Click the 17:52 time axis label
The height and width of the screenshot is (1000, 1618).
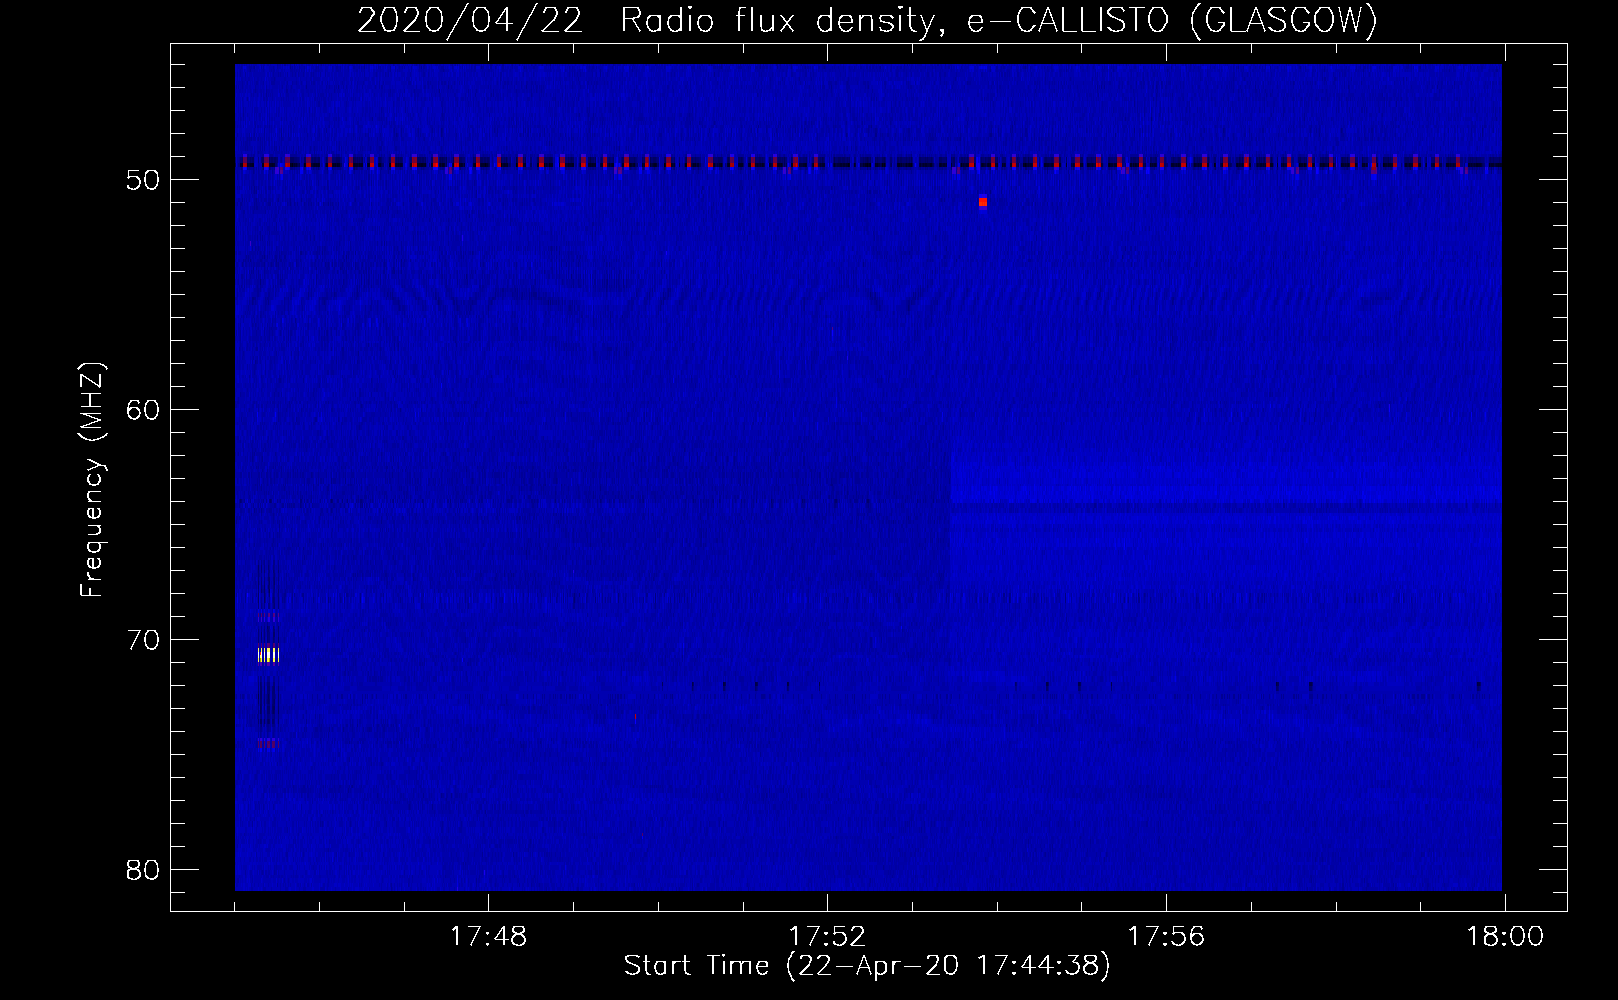[x=827, y=937]
